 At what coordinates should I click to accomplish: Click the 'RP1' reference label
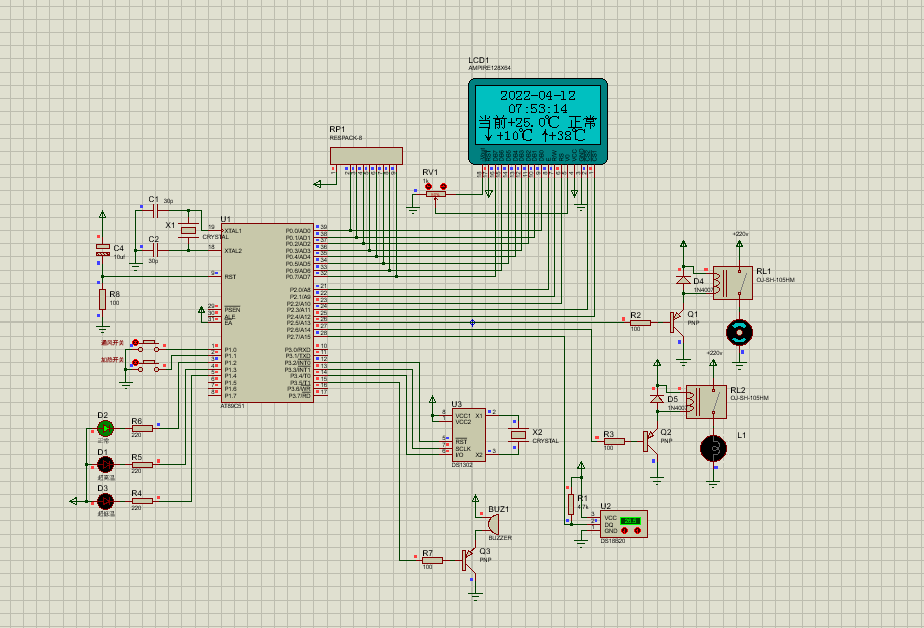337,129
